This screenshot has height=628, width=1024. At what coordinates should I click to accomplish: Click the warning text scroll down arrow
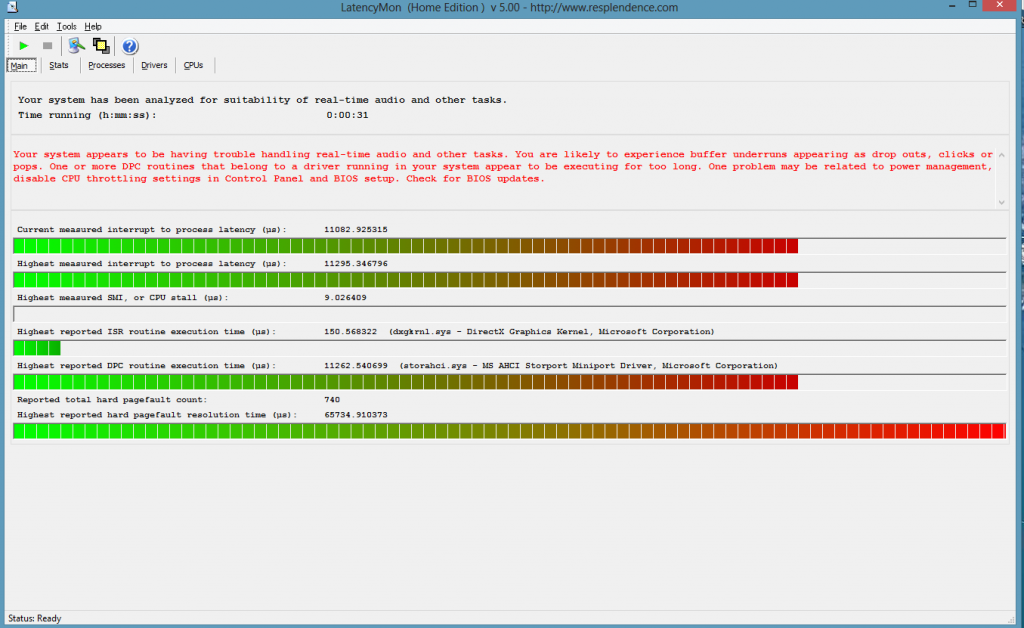coord(1001,202)
